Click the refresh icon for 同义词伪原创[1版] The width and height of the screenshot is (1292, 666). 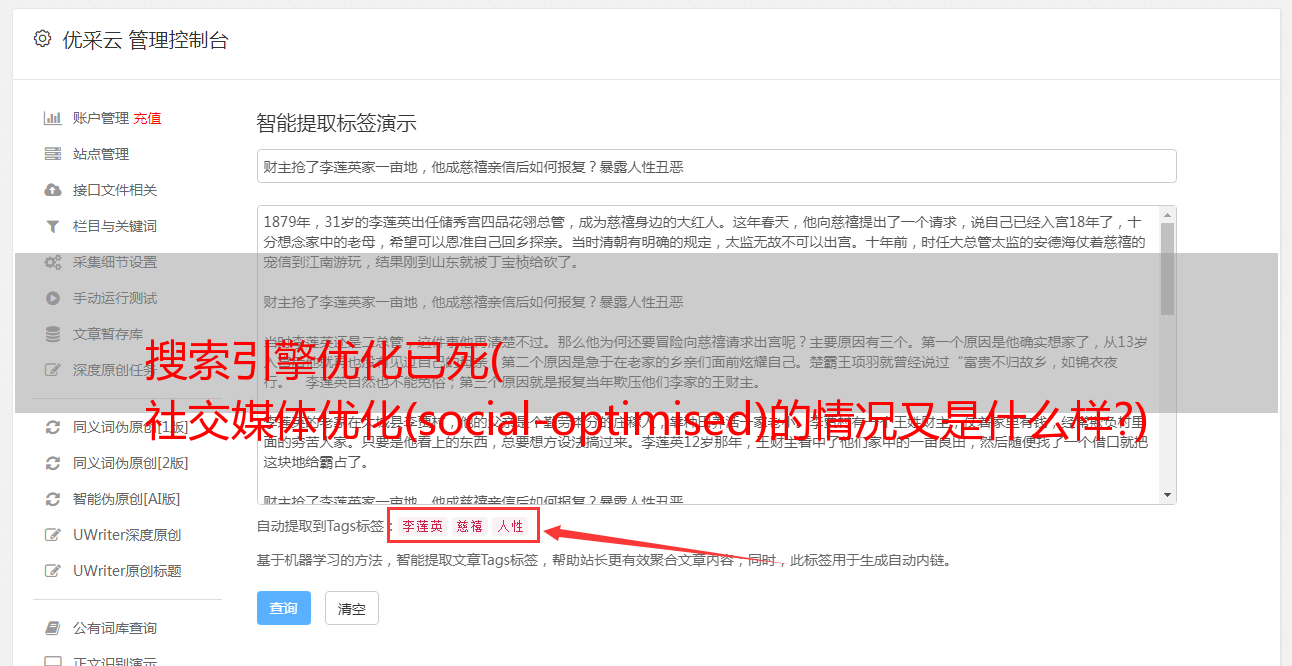click(53, 427)
